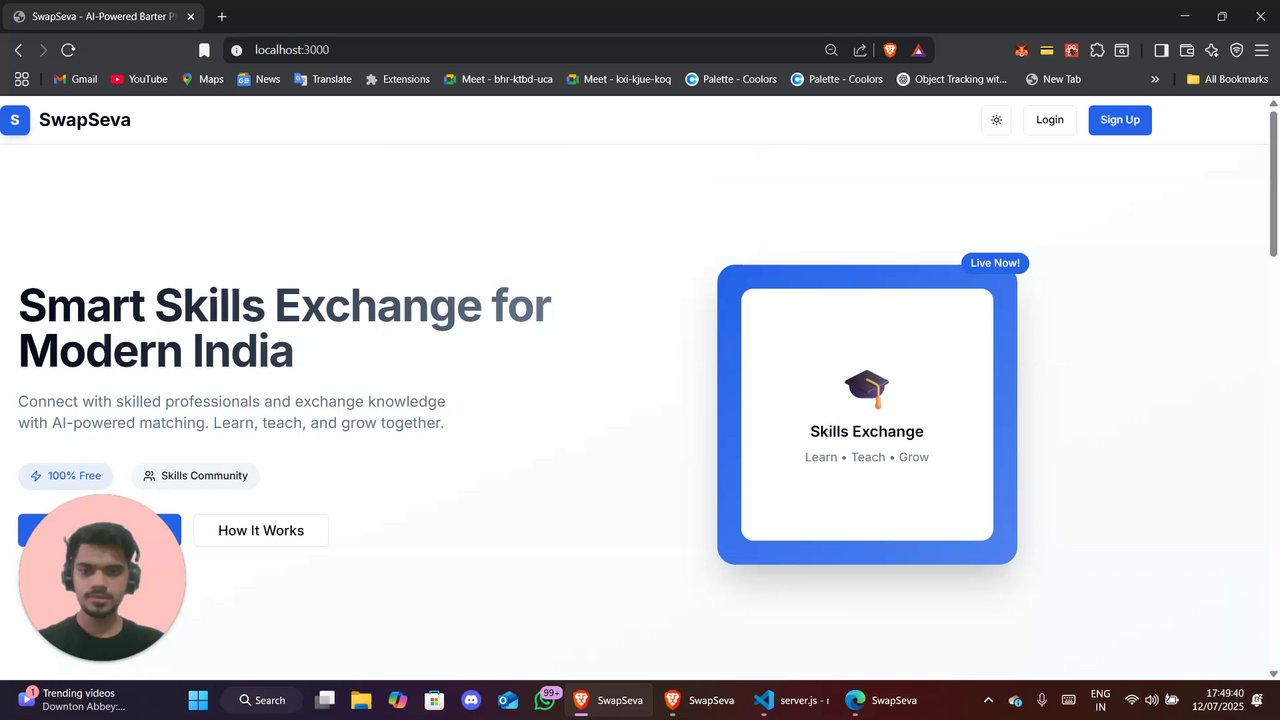View site information icon in address bar
The height and width of the screenshot is (720, 1280).
point(237,50)
